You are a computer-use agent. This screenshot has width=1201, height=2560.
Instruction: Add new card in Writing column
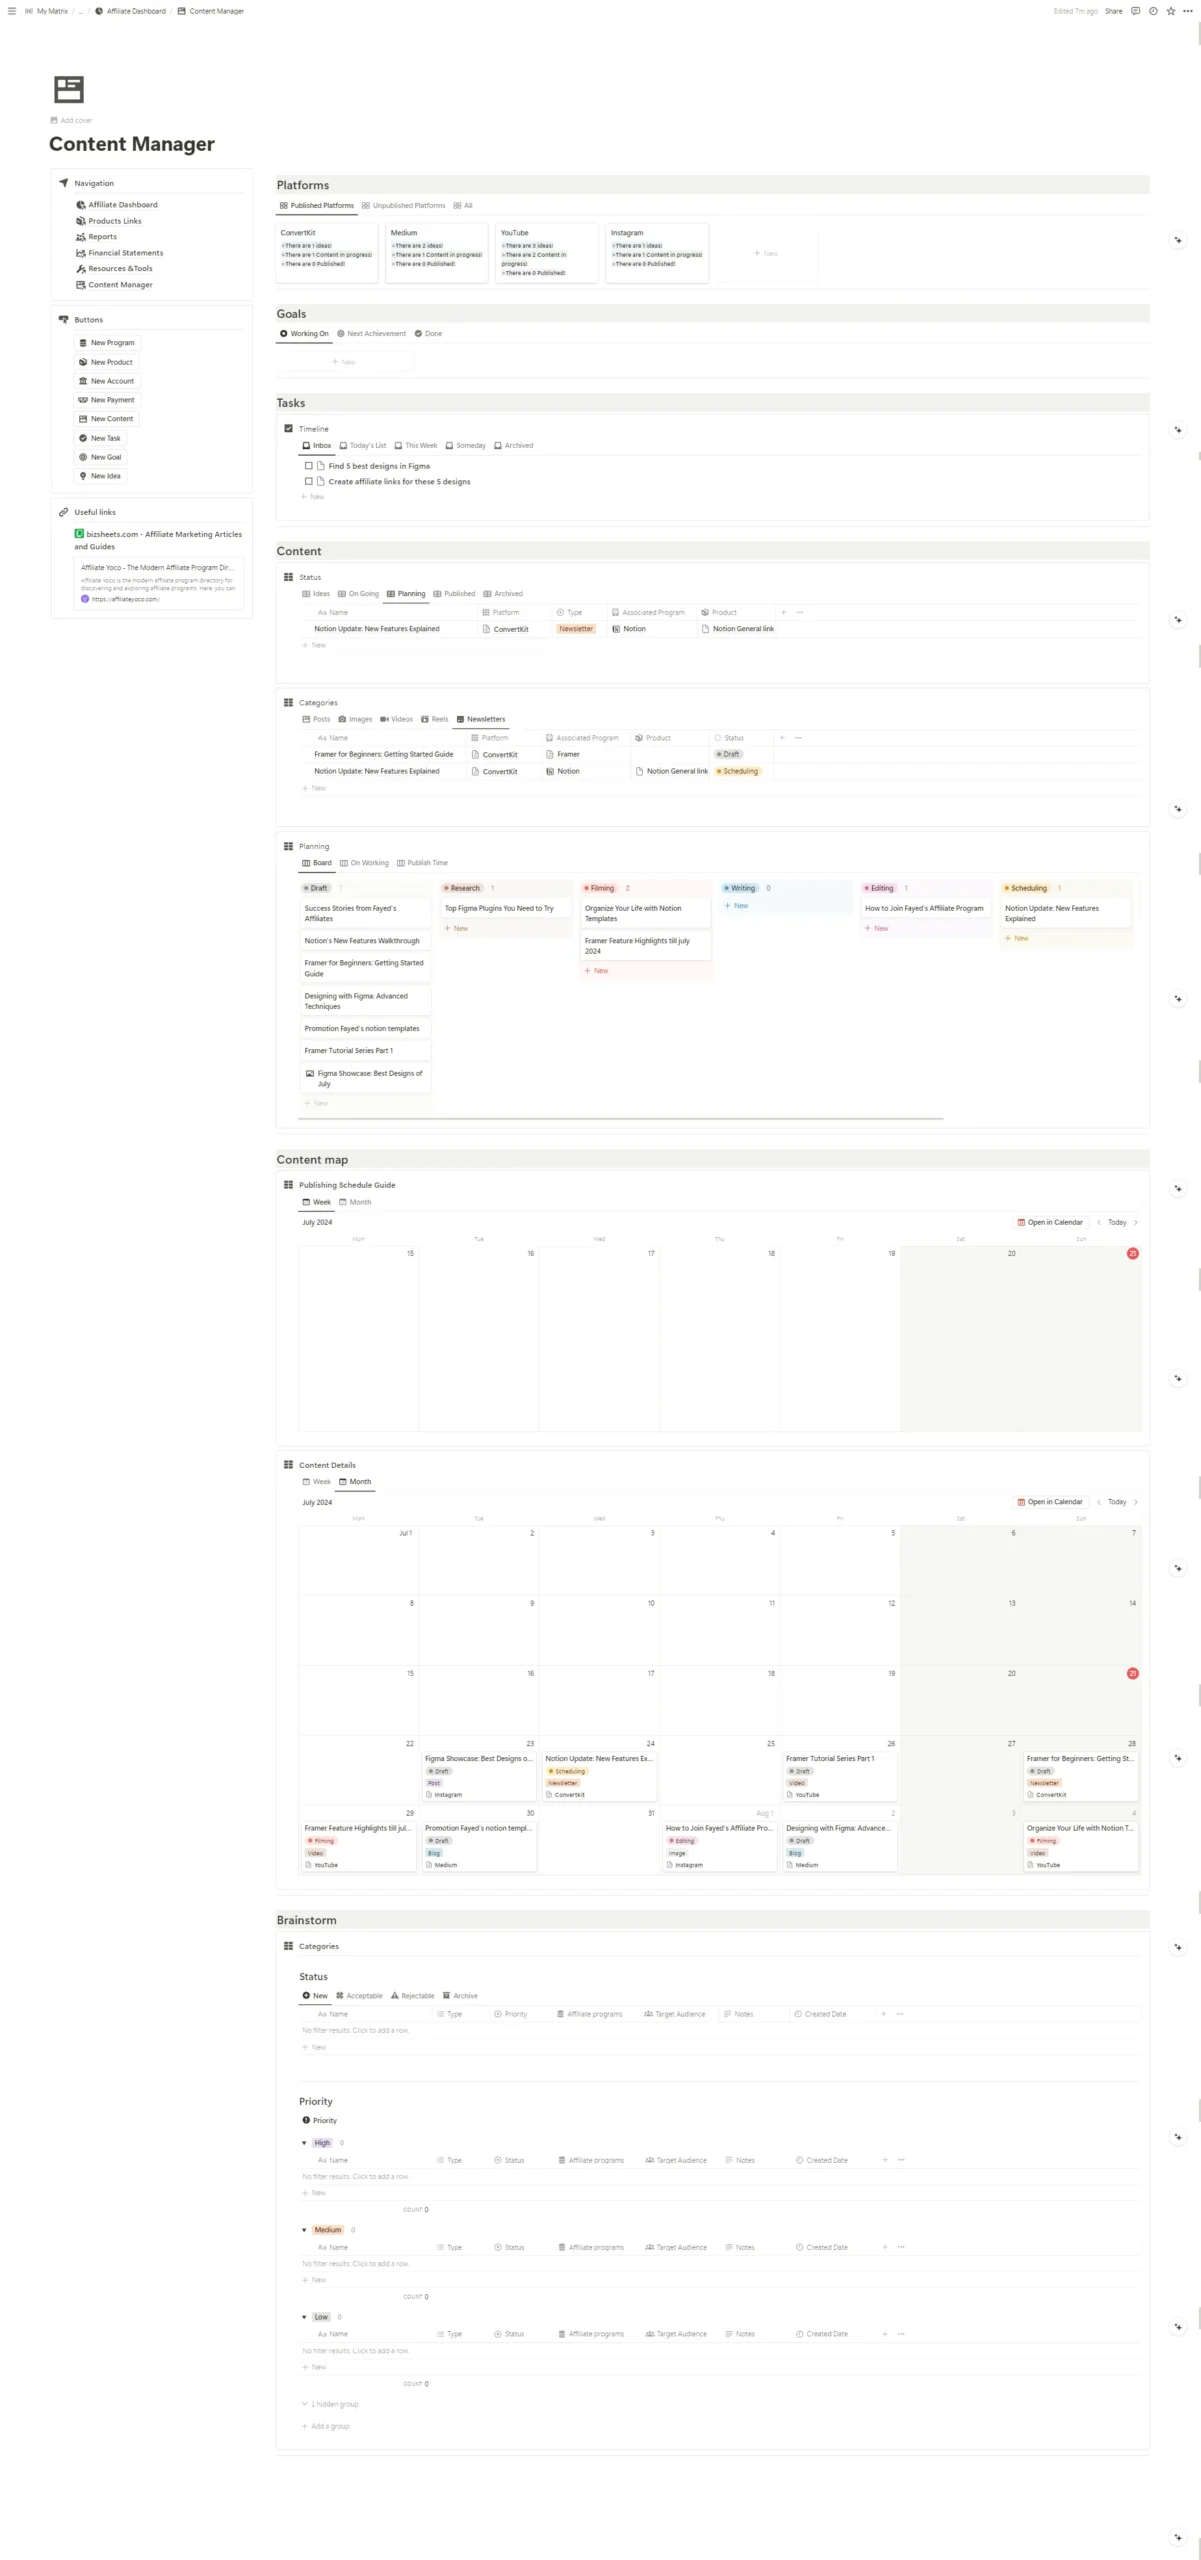click(x=736, y=906)
